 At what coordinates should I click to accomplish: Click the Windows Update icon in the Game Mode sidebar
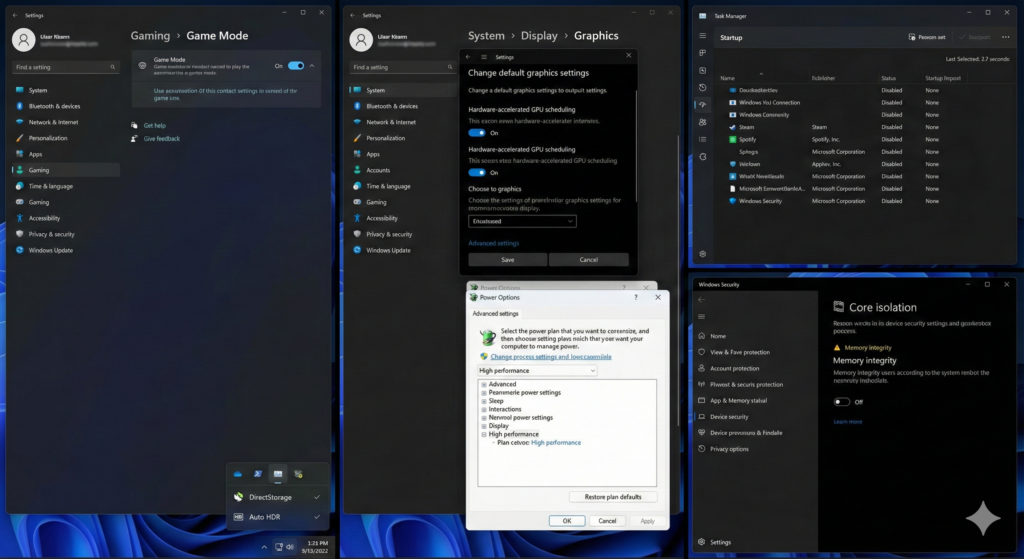tap(19, 250)
